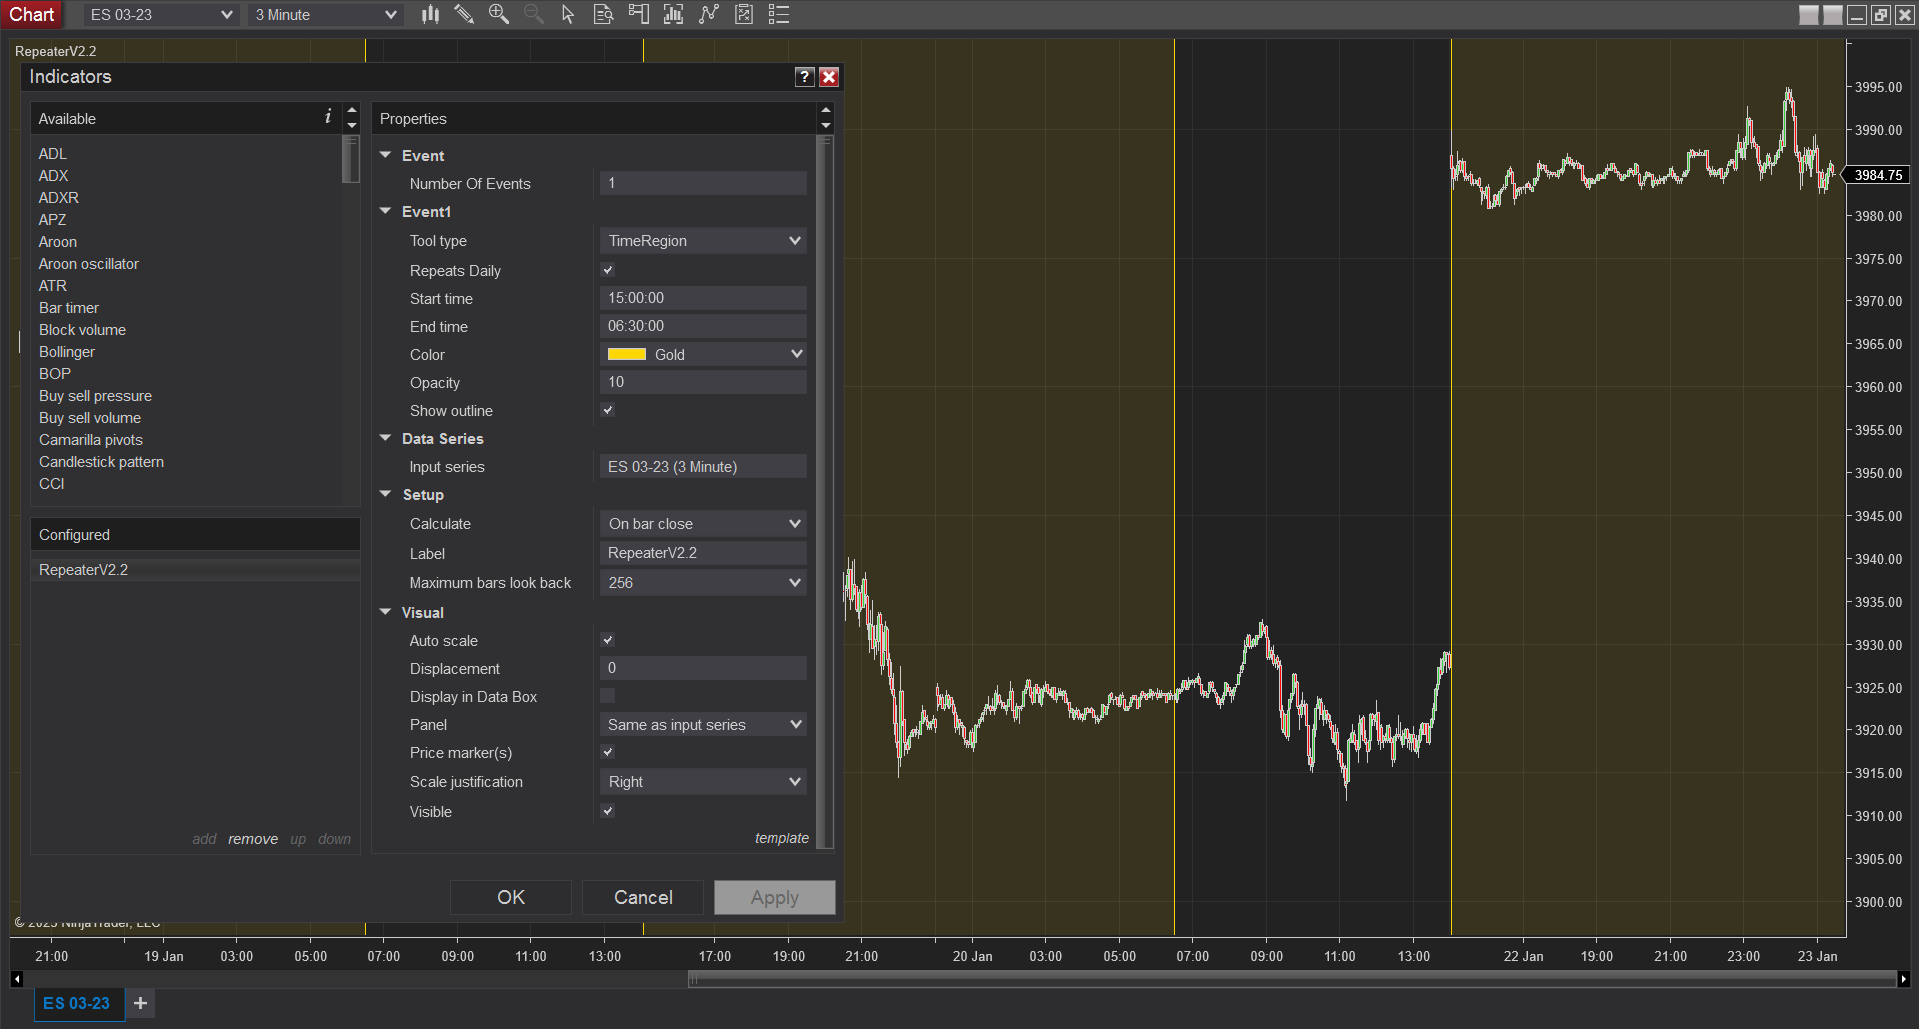1919x1029 pixels.
Task: Click the strategy performance icon in toolbar
Action: [x=744, y=14]
